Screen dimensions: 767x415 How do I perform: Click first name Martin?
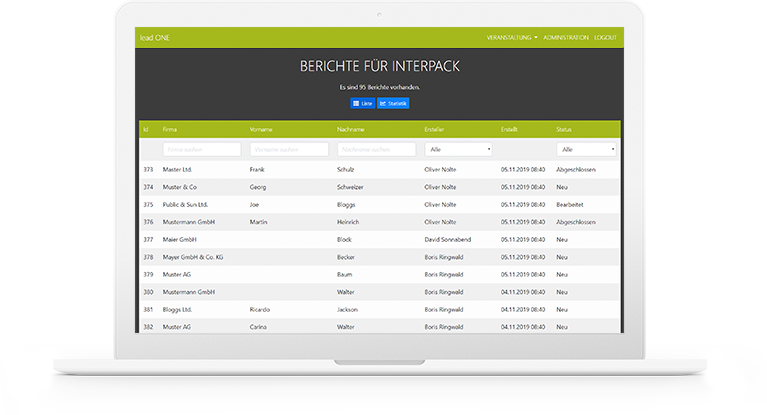258,222
